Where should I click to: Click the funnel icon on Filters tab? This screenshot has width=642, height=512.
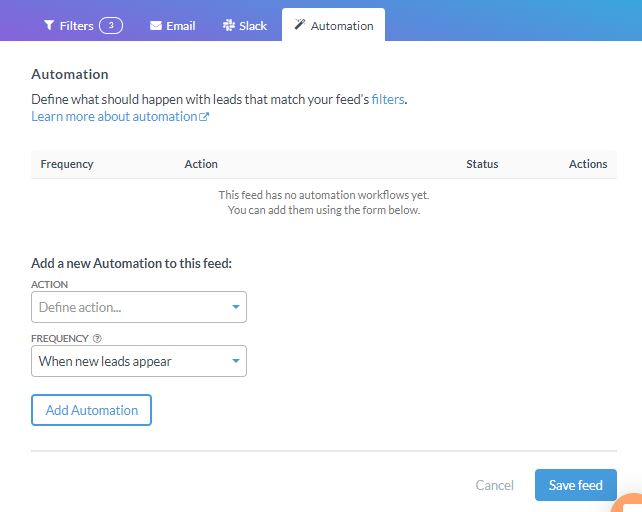(49, 25)
